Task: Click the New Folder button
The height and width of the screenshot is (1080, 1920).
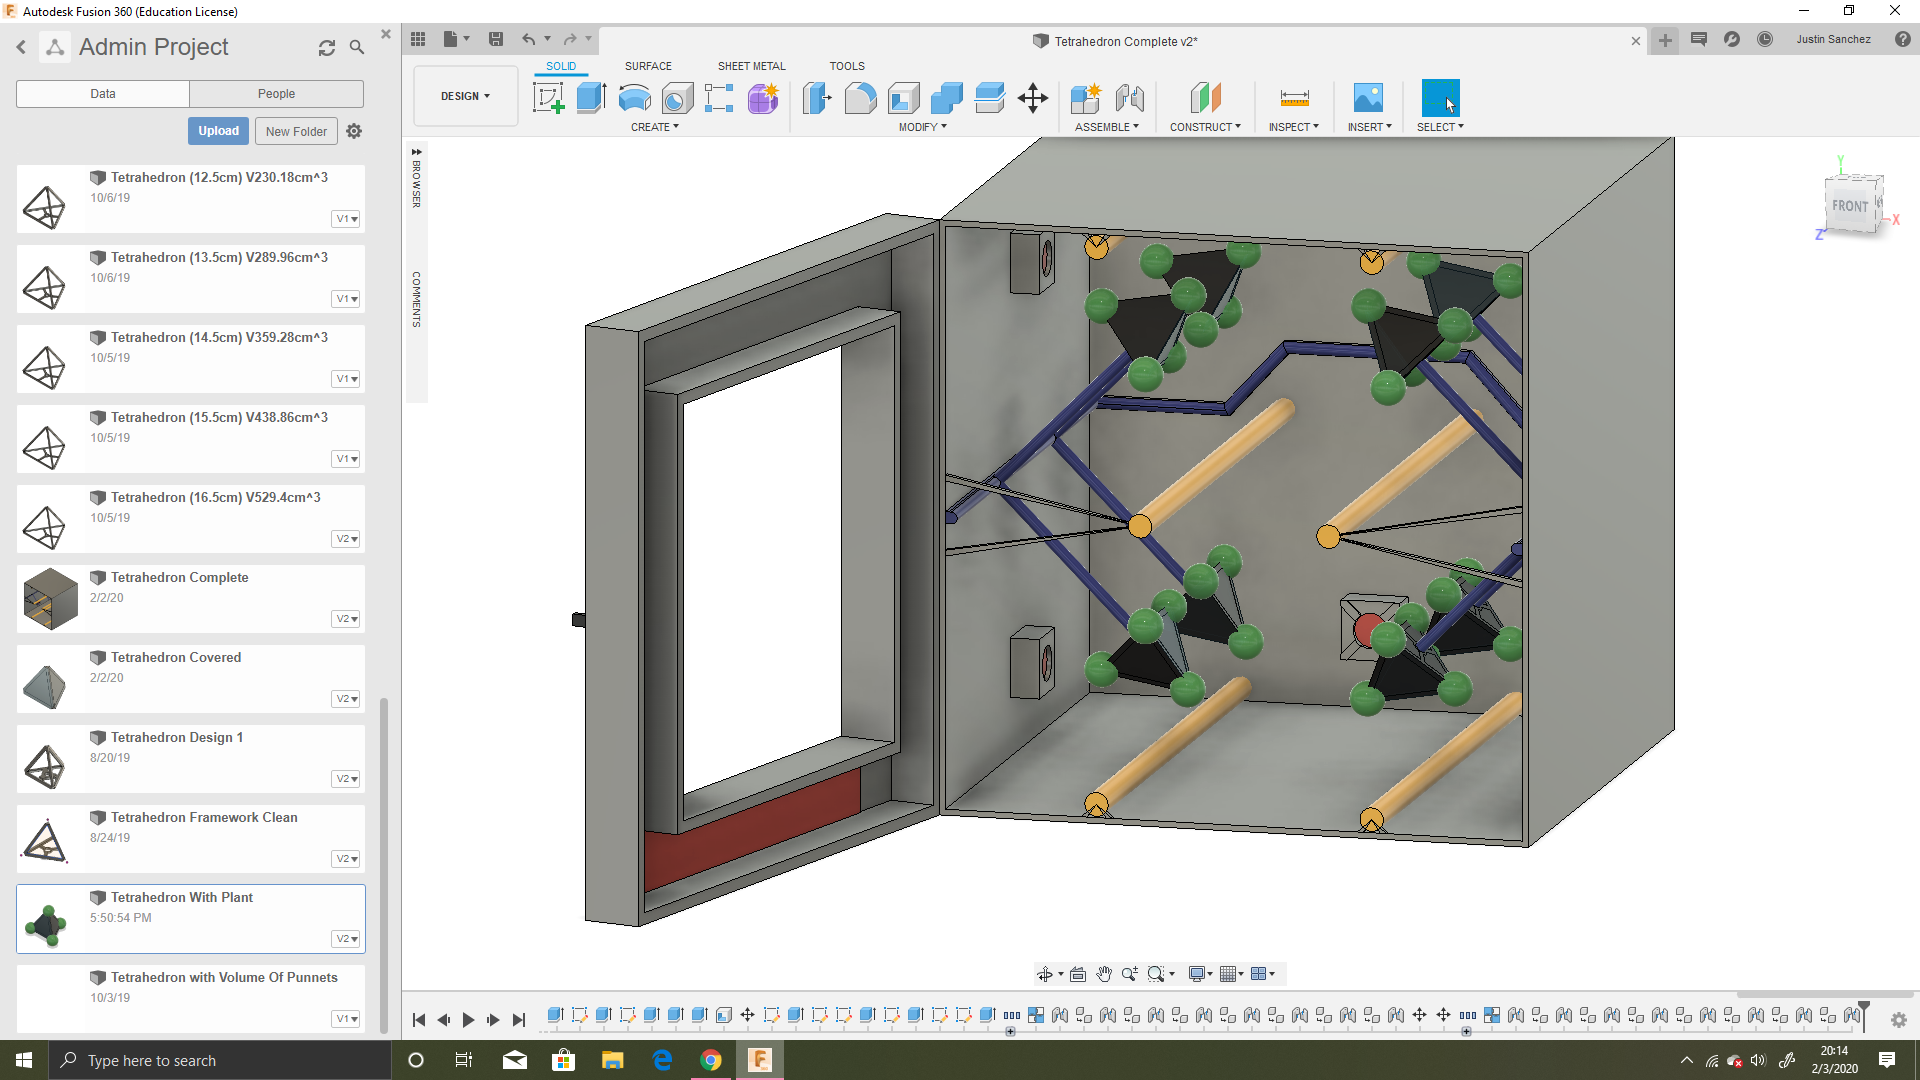Action: click(296, 131)
